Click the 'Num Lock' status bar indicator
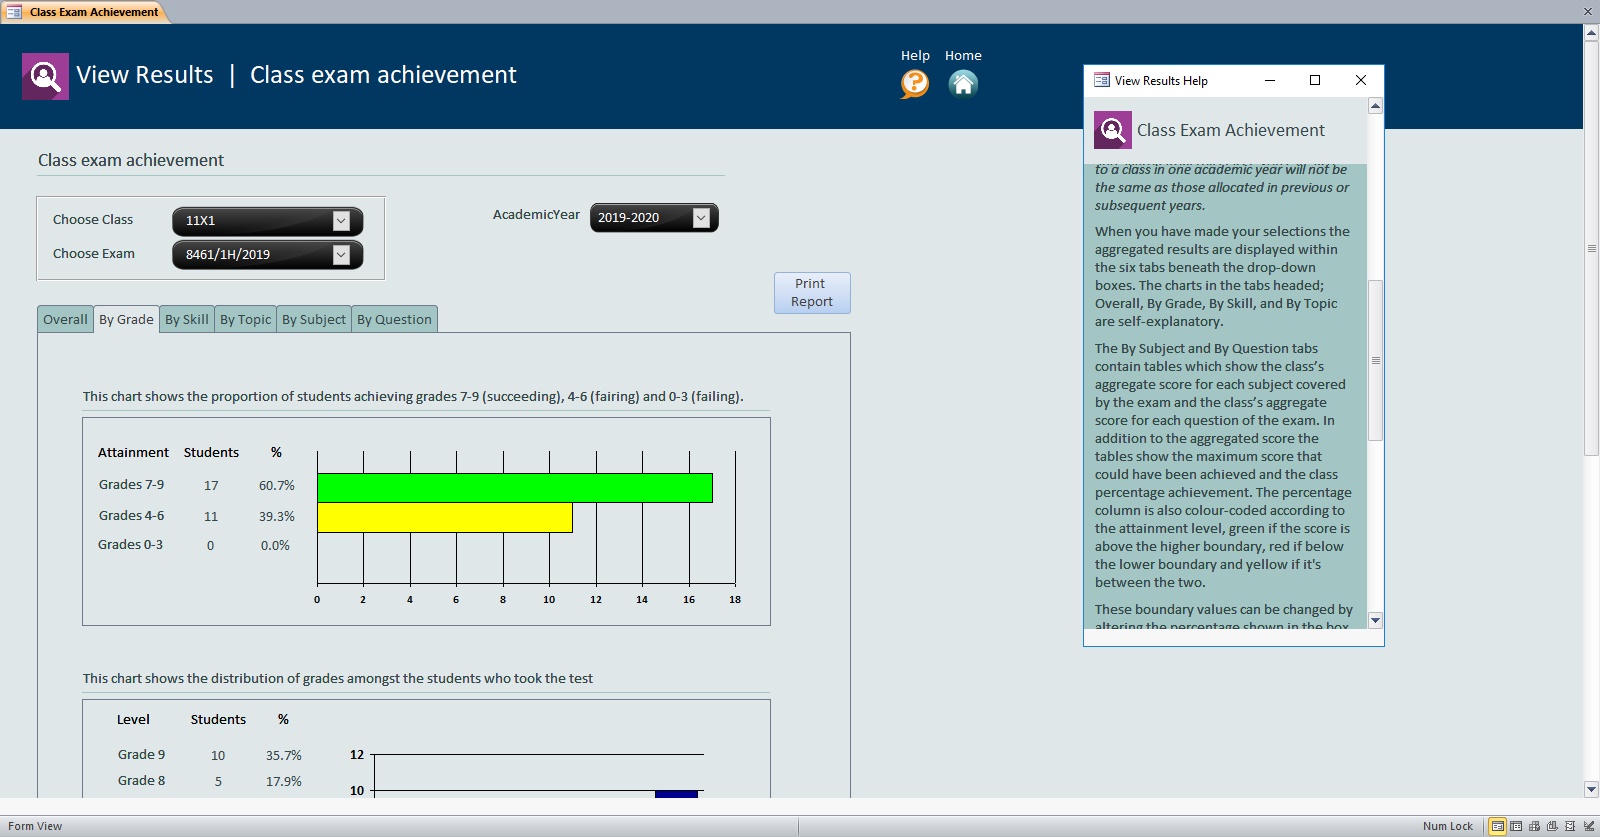 pyautogui.click(x=1448, y=827)
